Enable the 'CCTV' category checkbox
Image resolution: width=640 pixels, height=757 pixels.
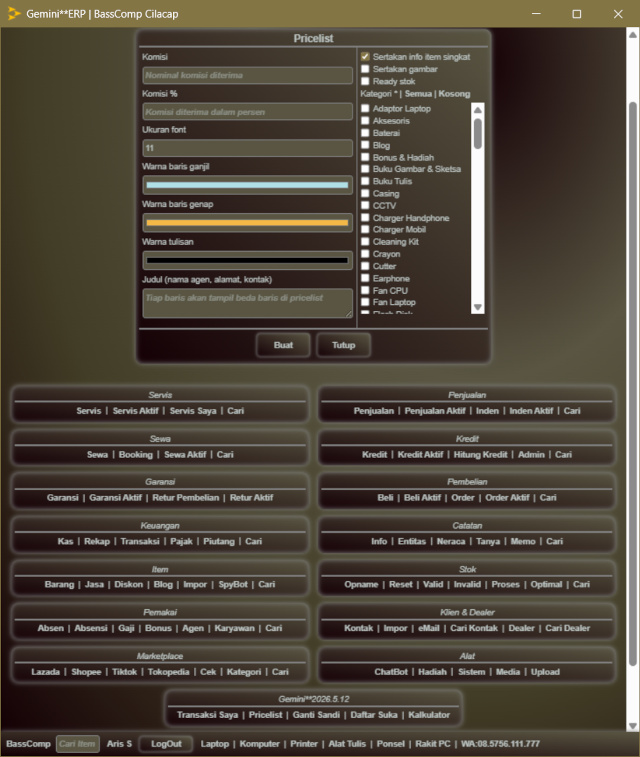[x=365, y=205]
